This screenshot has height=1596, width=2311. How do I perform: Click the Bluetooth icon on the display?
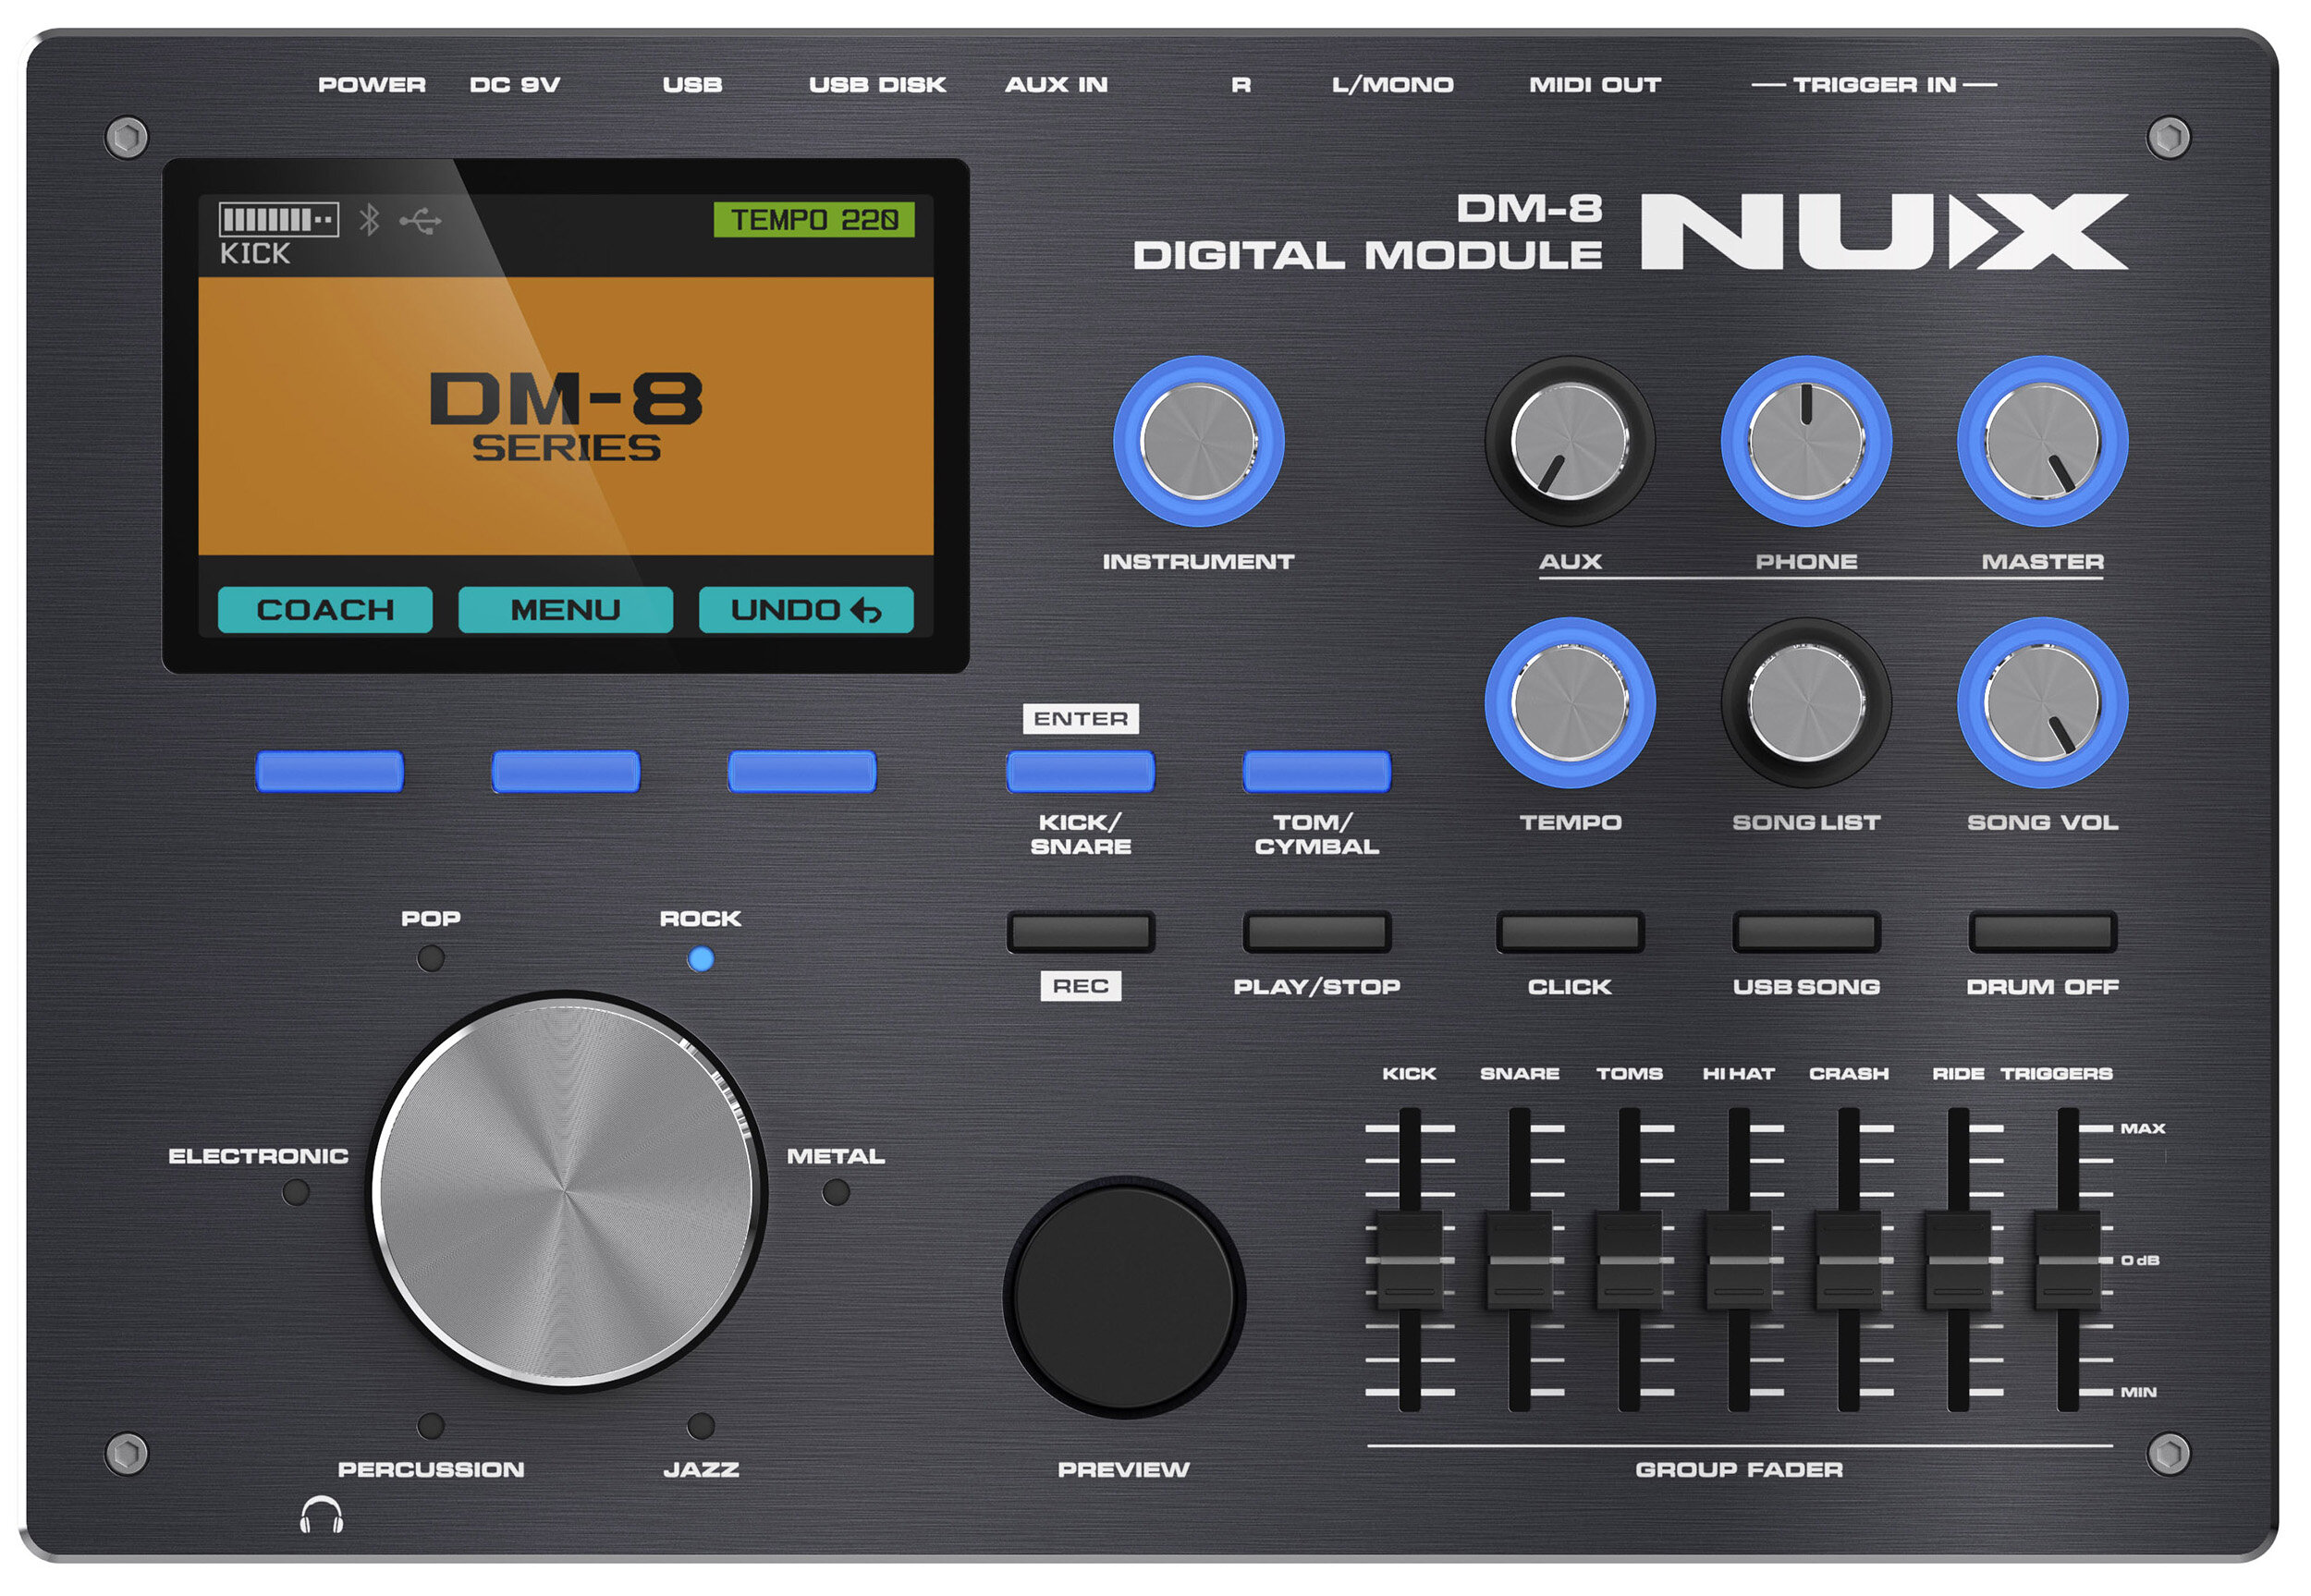pyautogui.click(x=370, y=220)
